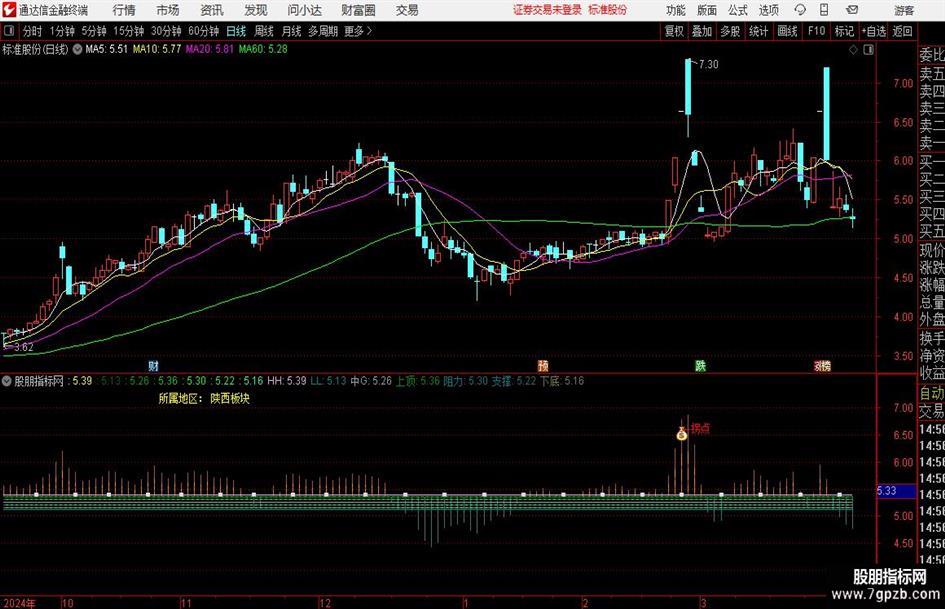The height and width of the screenshot is (609, 945).
Task: Click the 证券交易未登录 login link
Action: 547,10
